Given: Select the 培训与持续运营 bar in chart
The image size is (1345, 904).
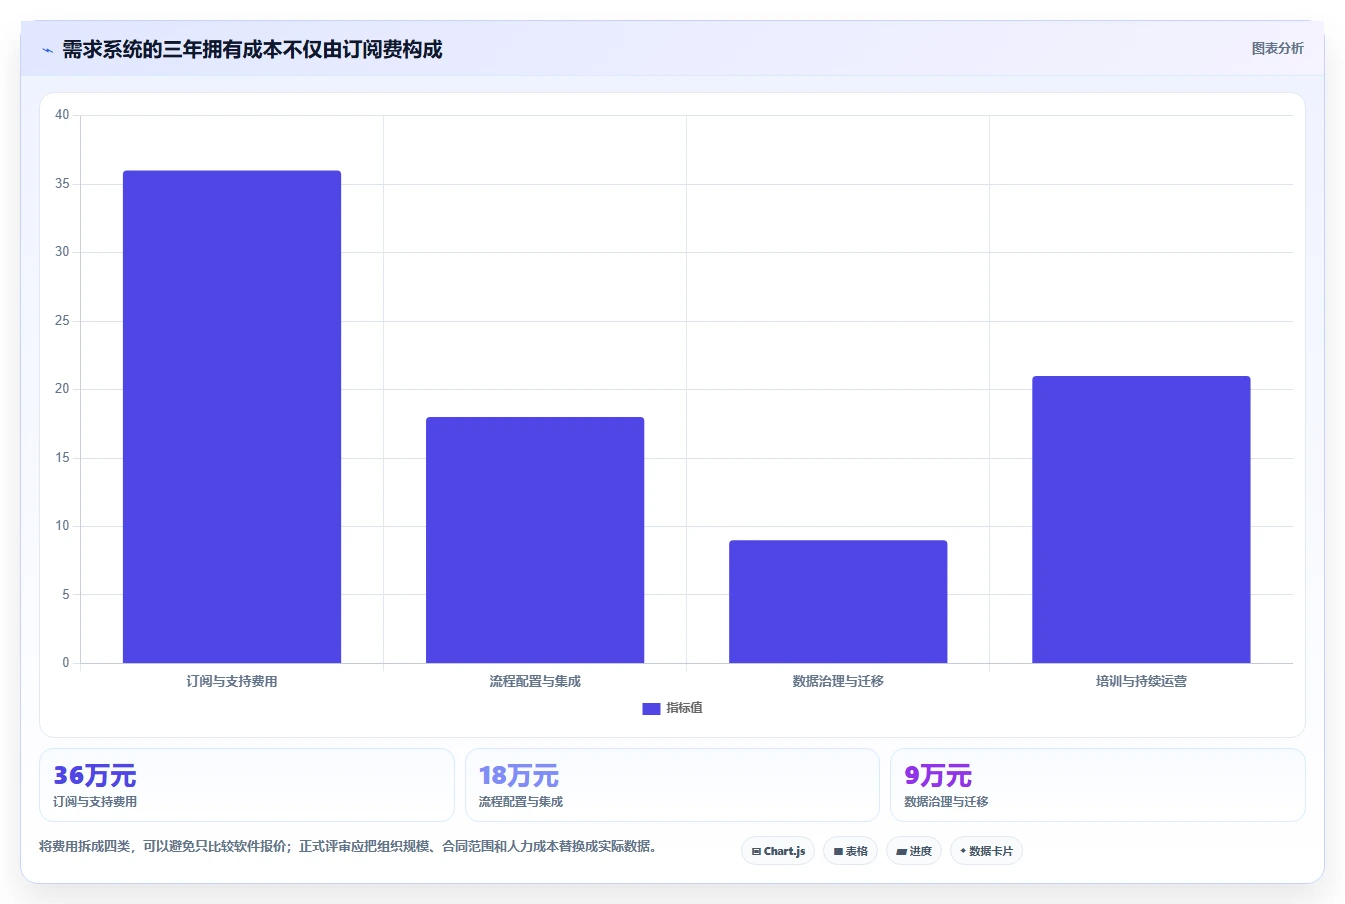Looking at the screenshot, I should [x=1141, y=520].
